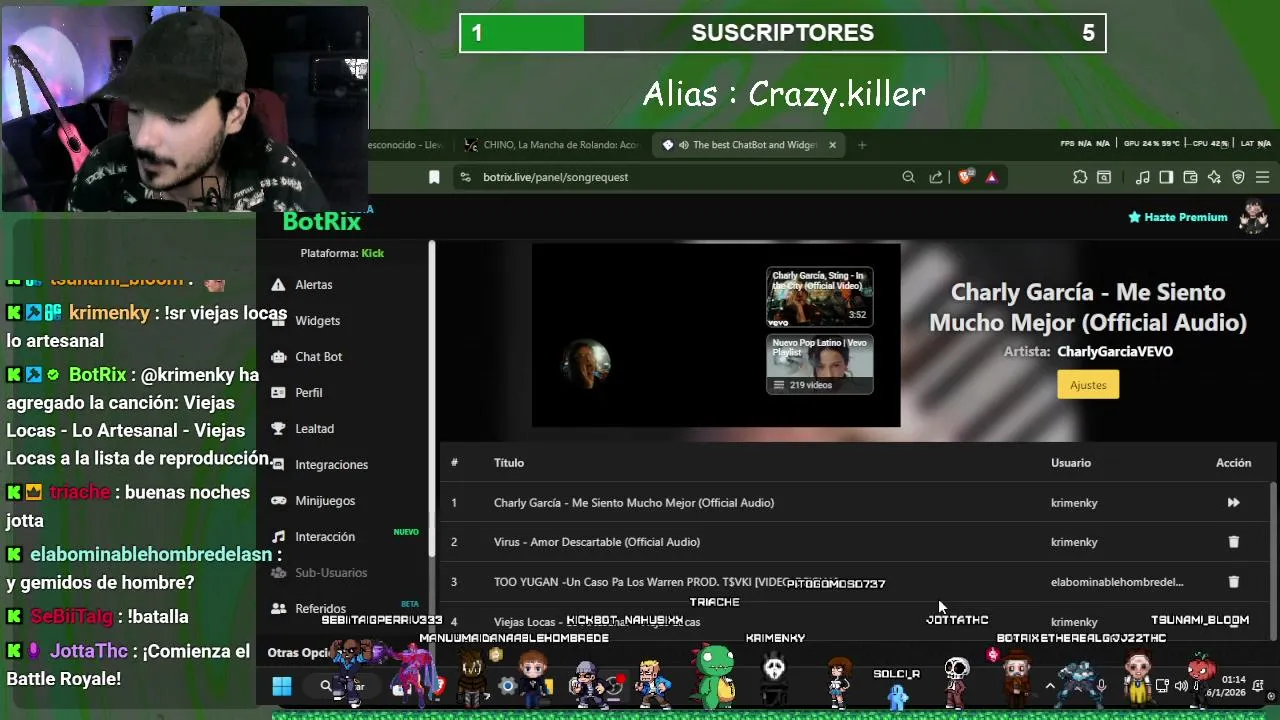Image resolution: width=1280 pixels, height=720 pixels.
Task: Click the yellow Ajustes button
Action: 1088,385
